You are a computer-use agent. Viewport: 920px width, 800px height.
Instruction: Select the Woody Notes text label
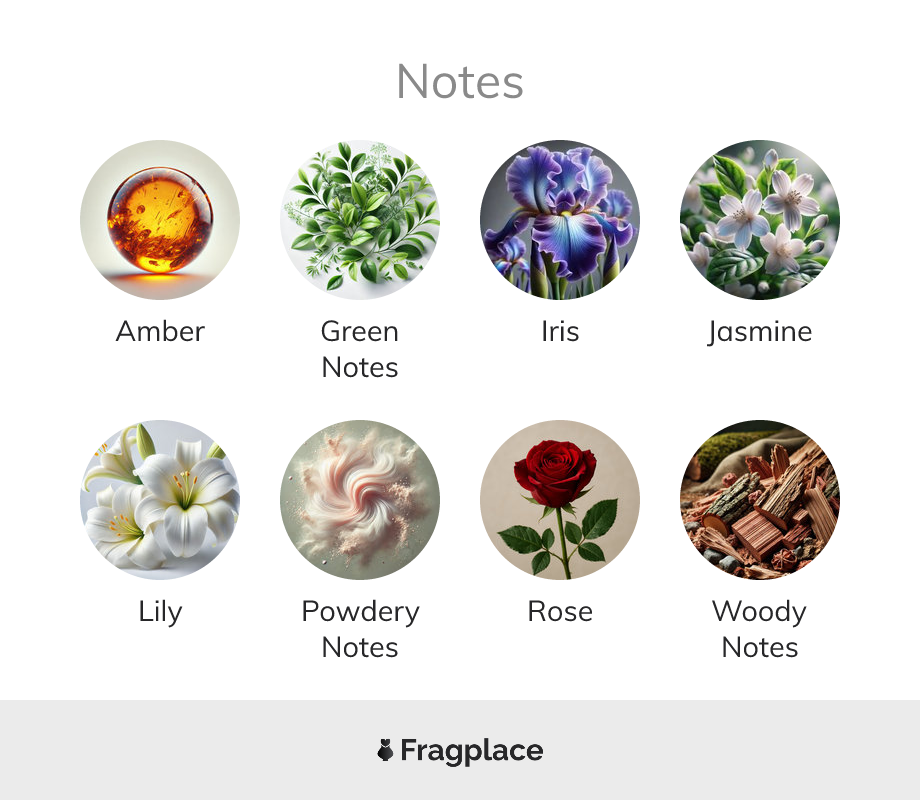pyautogui.click(x=760, y=629)
